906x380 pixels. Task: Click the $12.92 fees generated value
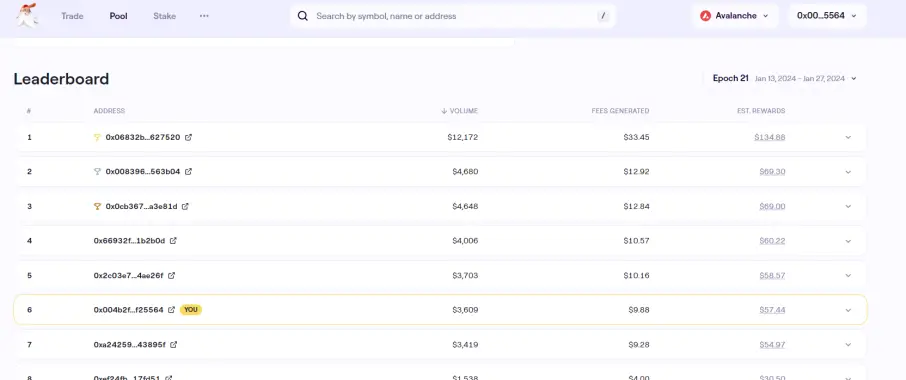point(636,172)
